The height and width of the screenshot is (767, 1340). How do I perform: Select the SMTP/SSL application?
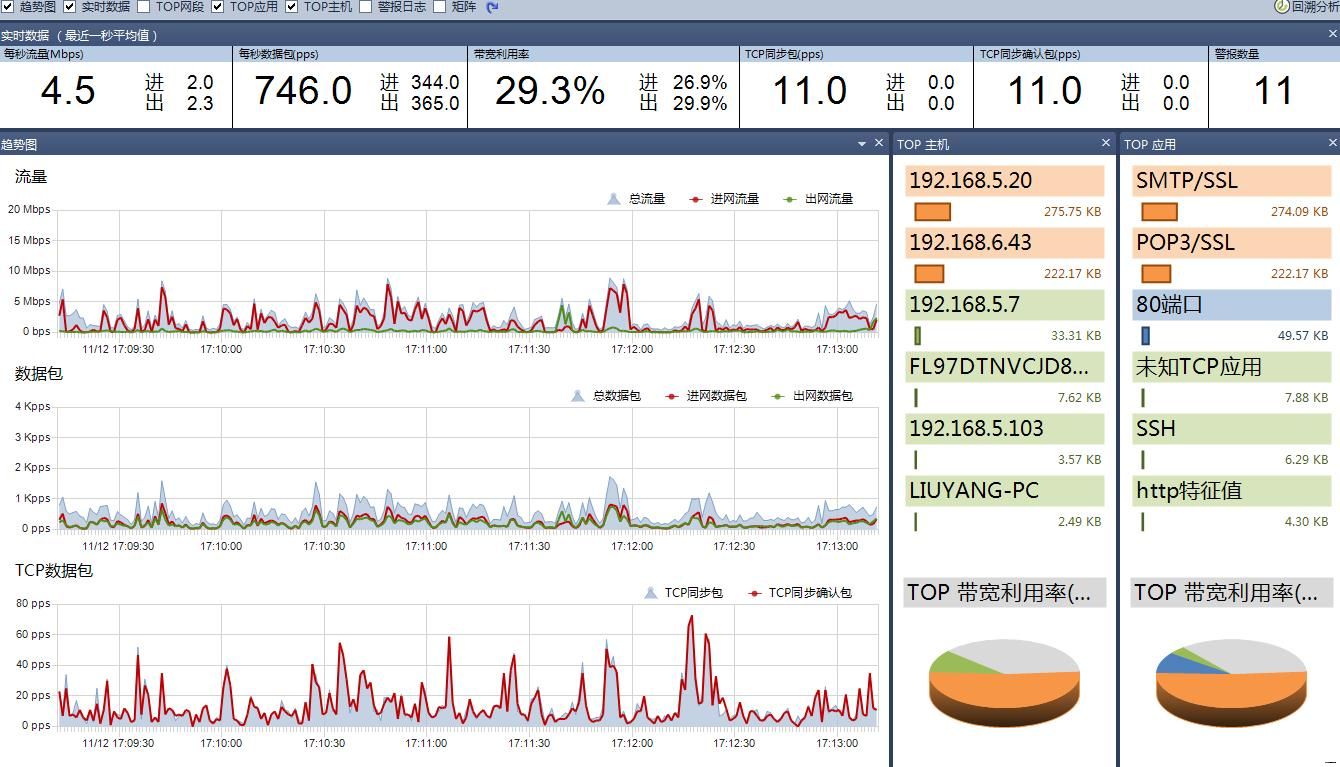click(x=1232, y=181)
